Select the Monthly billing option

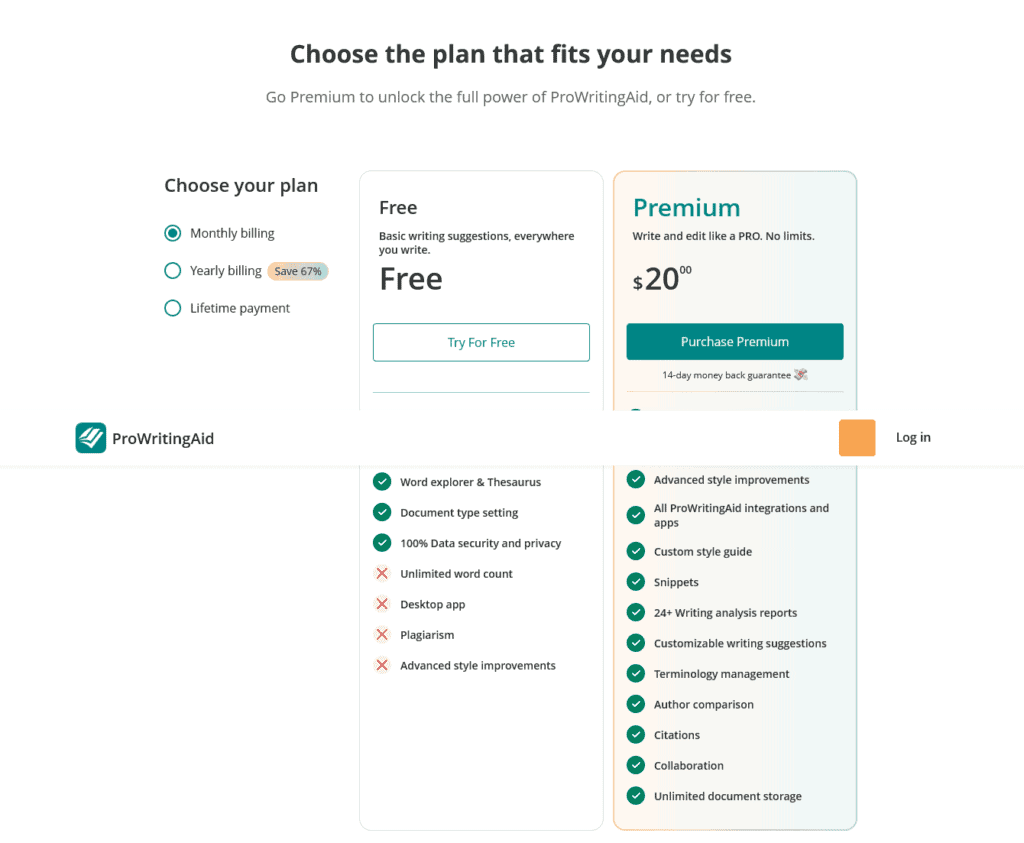click(x=172, y=233)
